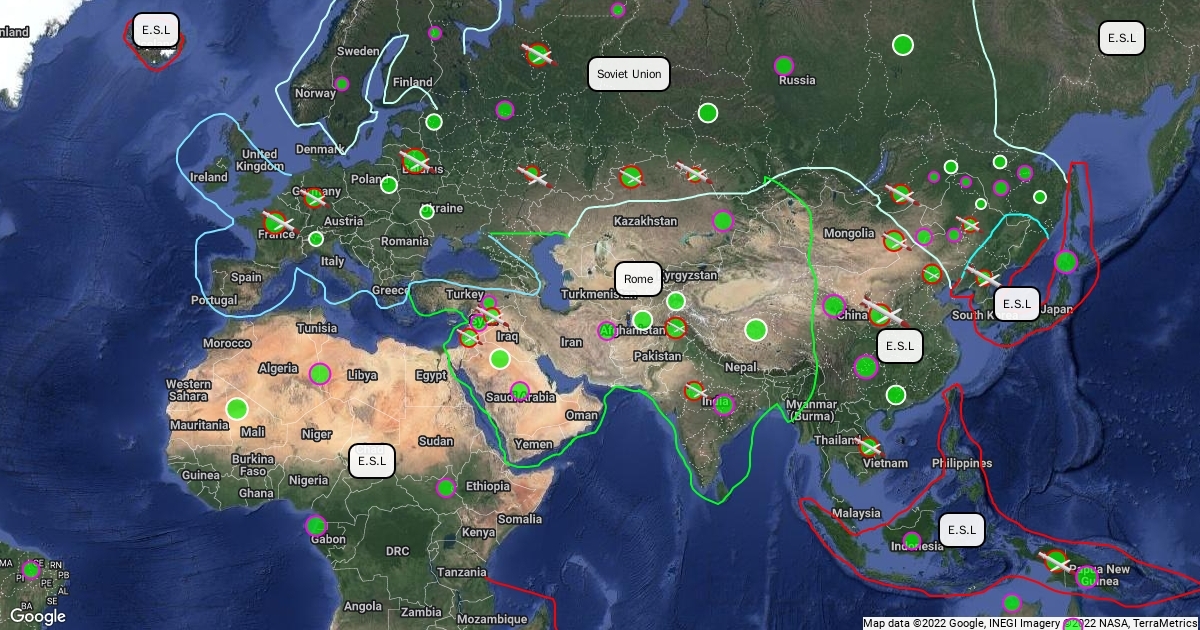Select the marker next to Ethiopia

pos(446,488)
